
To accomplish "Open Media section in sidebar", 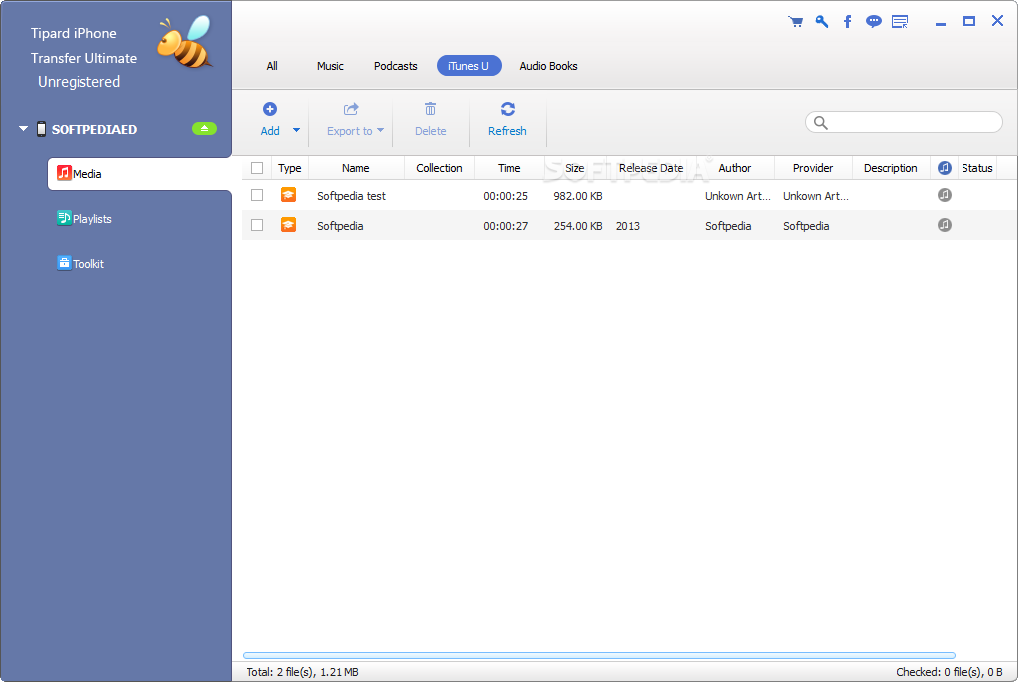I will (140, 173).
